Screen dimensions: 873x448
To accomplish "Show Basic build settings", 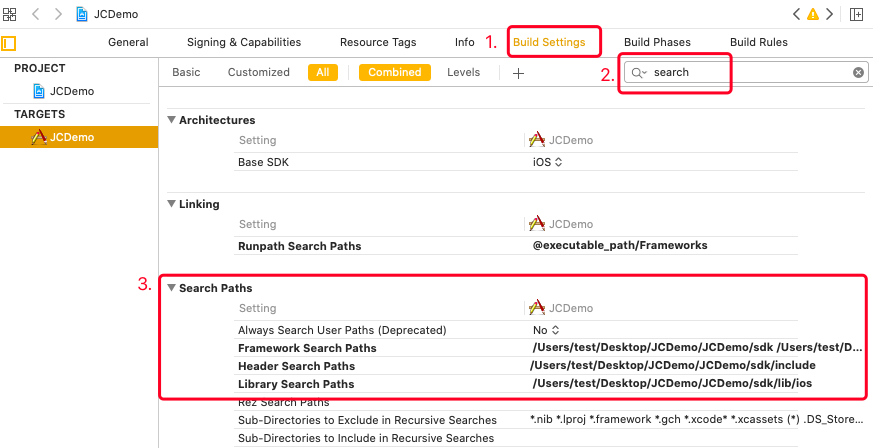I will 186,72.
